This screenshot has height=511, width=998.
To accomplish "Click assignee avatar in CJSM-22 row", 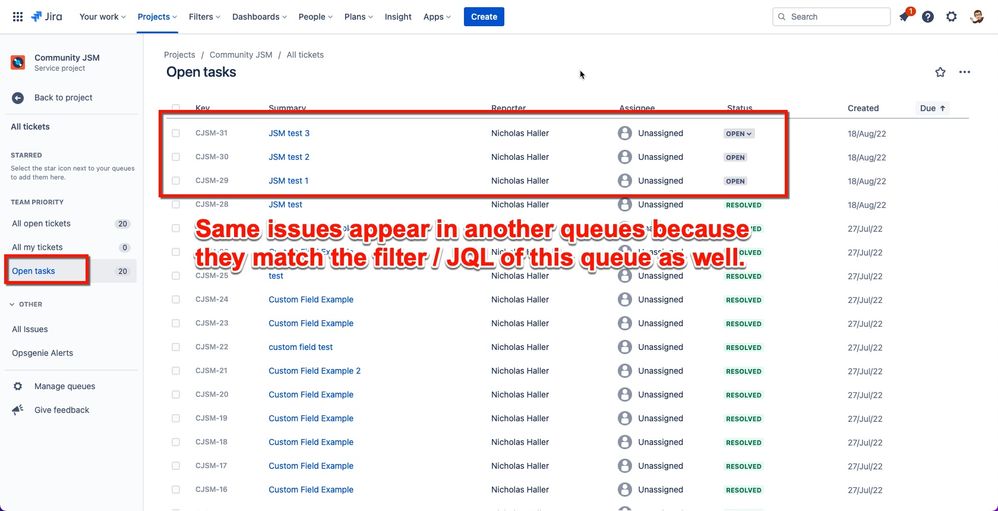I will pyautogui.click(x=625, y=347).
